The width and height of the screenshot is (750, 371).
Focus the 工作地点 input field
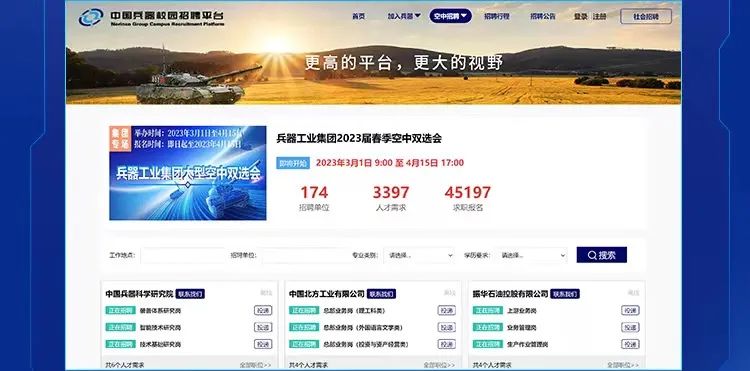click(x=183, y=255)
